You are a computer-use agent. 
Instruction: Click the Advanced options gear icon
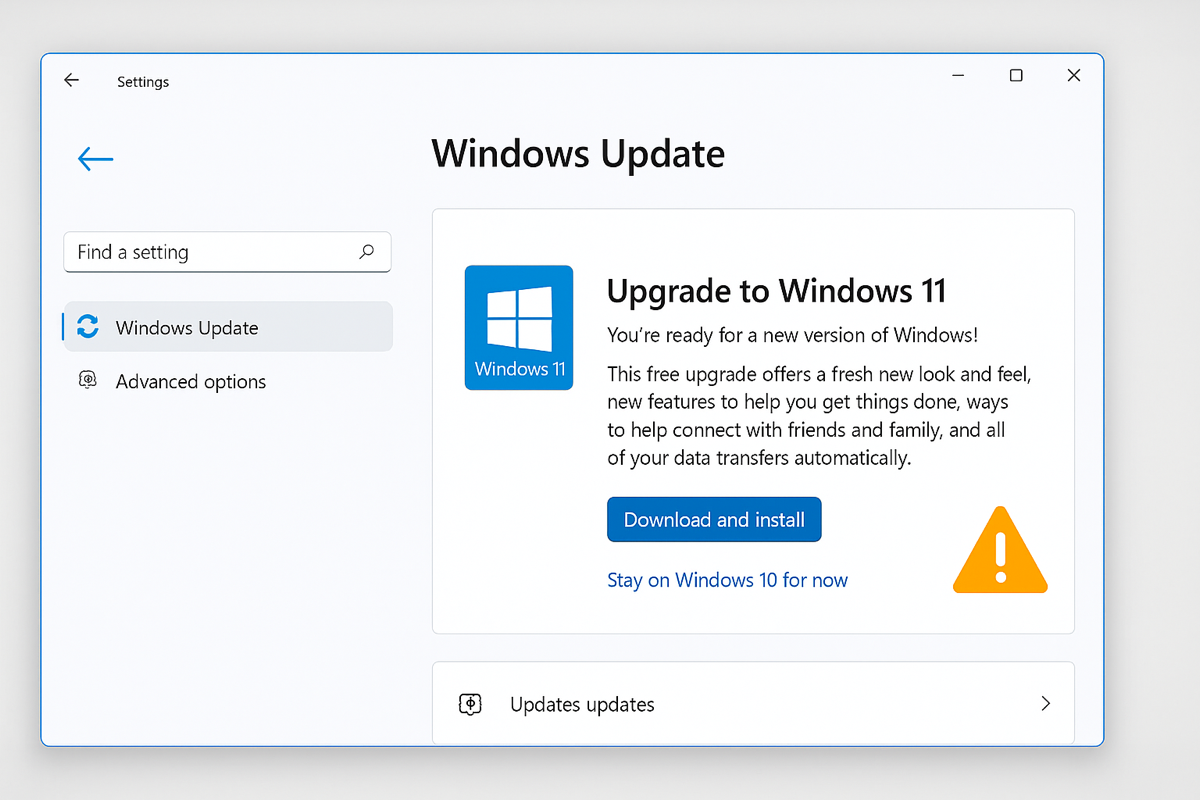point(88,381)
